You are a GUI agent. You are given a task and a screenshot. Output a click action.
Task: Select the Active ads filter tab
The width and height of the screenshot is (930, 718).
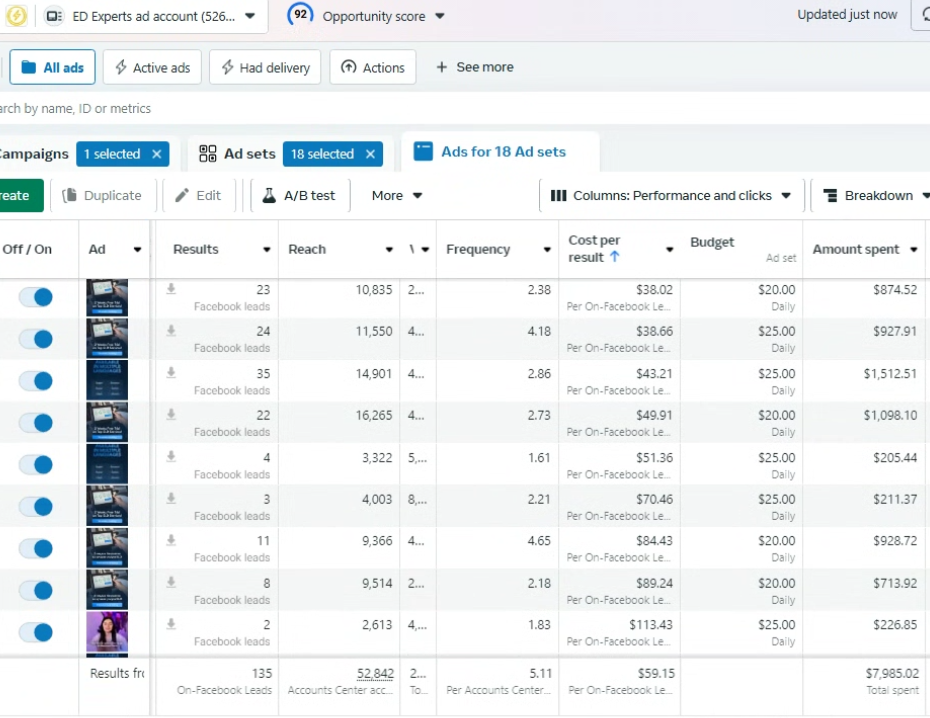(x=152, y=68)
